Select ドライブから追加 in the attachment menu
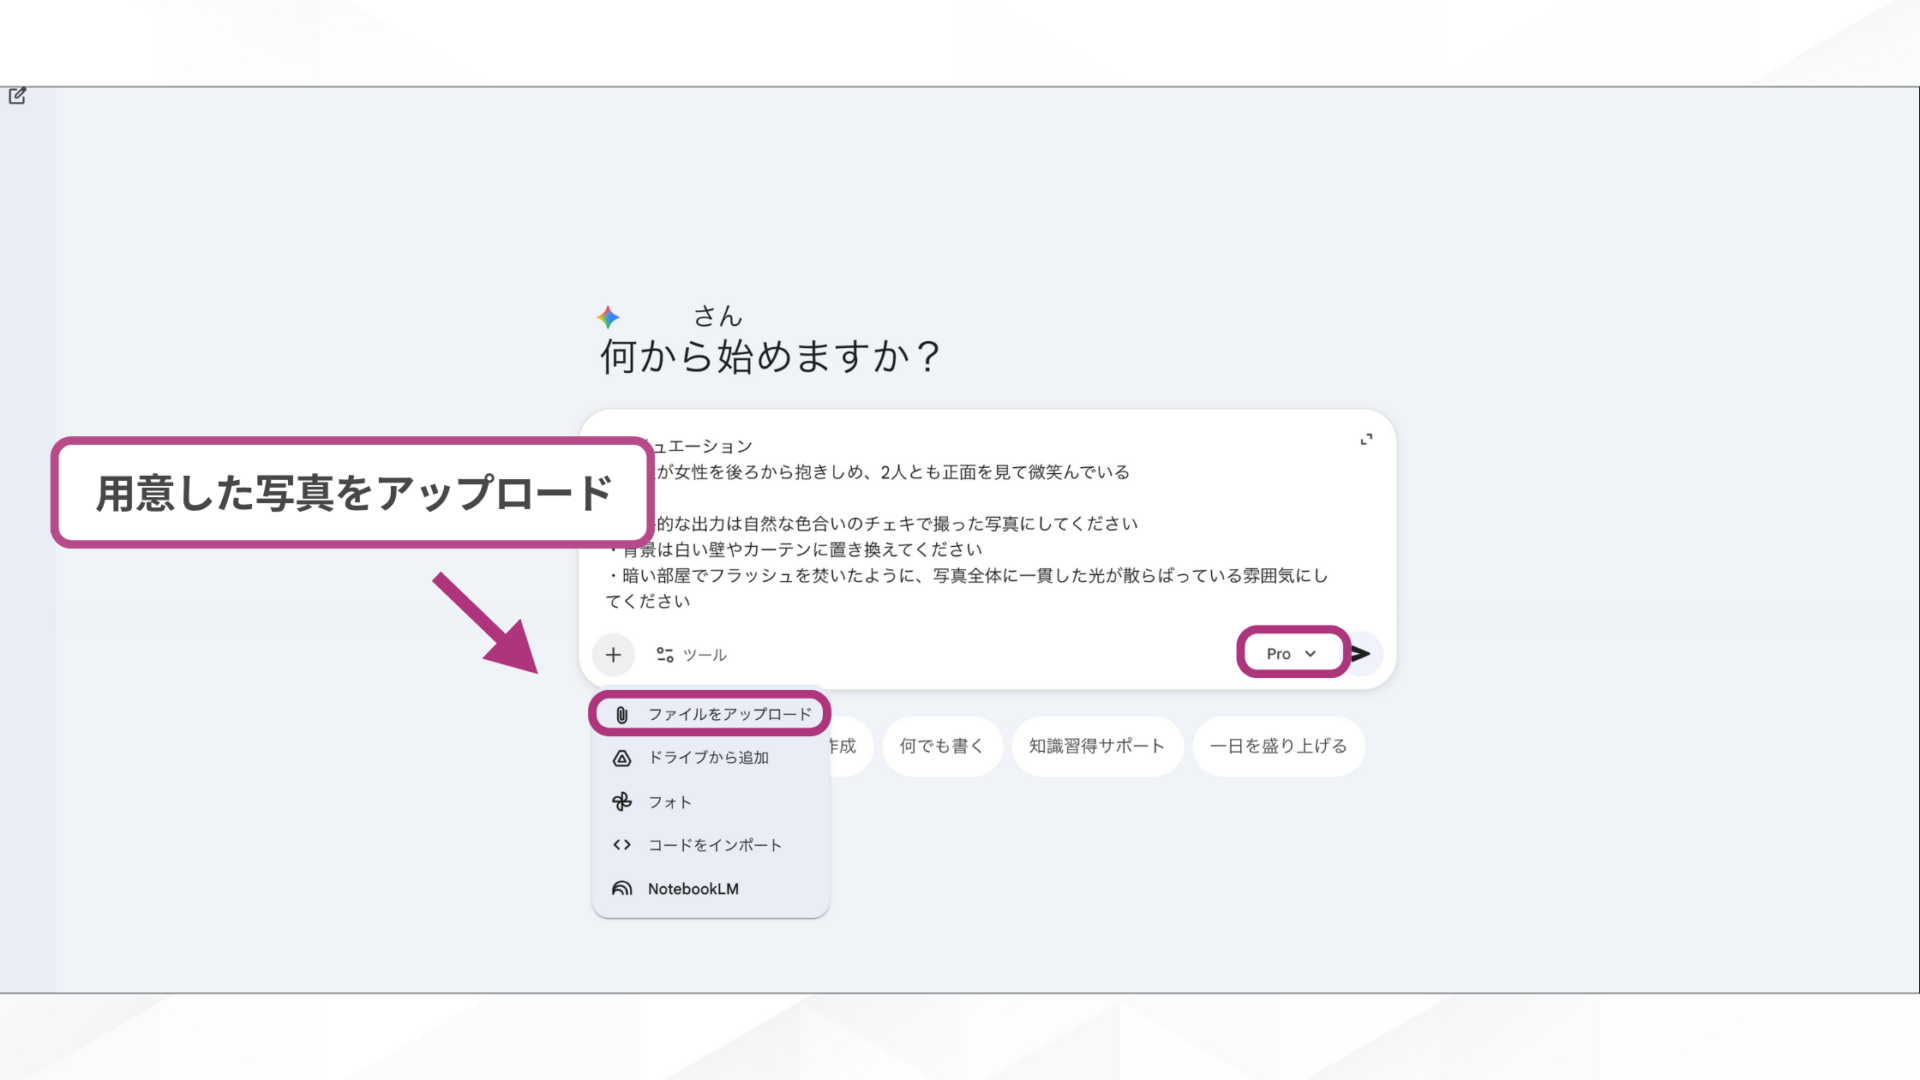The image size is (1920, 1080). pyautogui.click(x=708, y=757)
